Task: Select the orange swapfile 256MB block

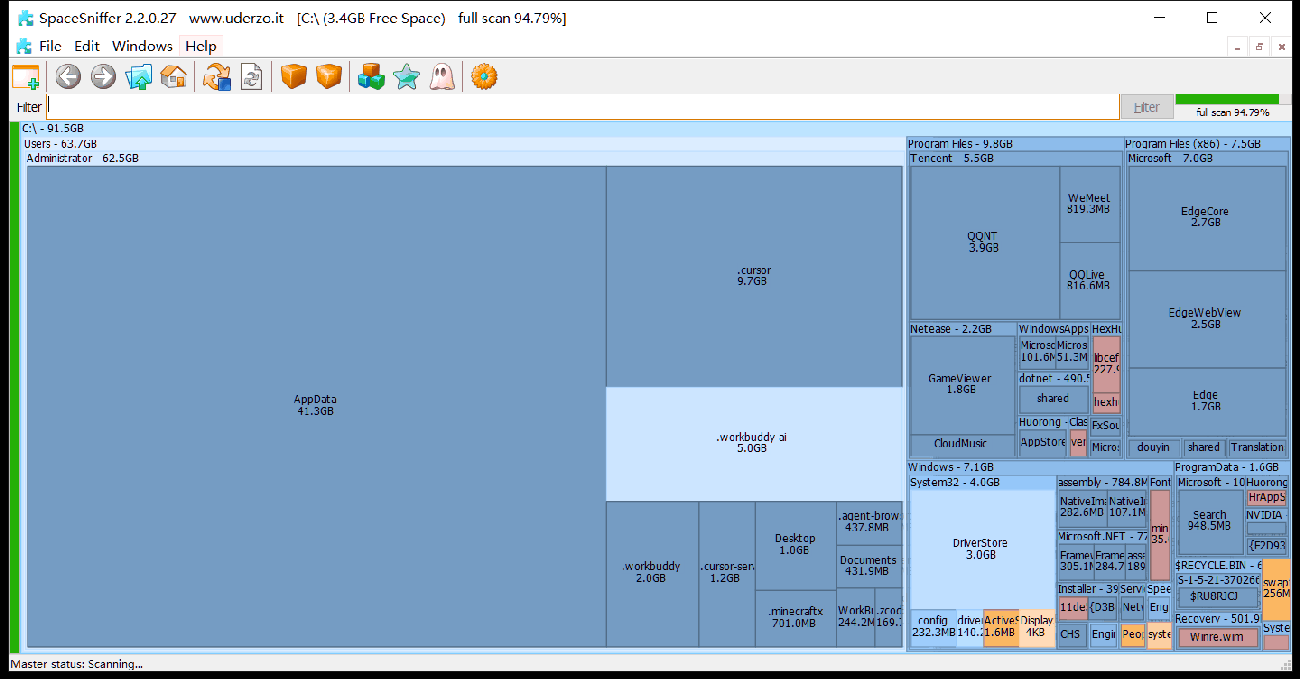Action: (1276, 588)
